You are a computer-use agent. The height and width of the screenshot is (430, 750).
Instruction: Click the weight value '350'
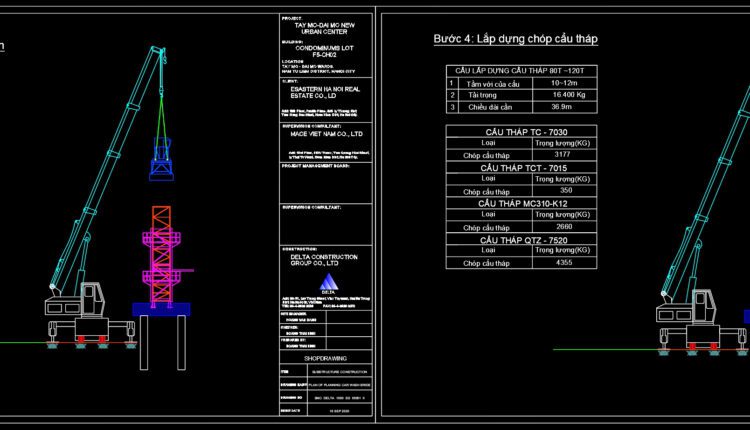coord(566,190)
